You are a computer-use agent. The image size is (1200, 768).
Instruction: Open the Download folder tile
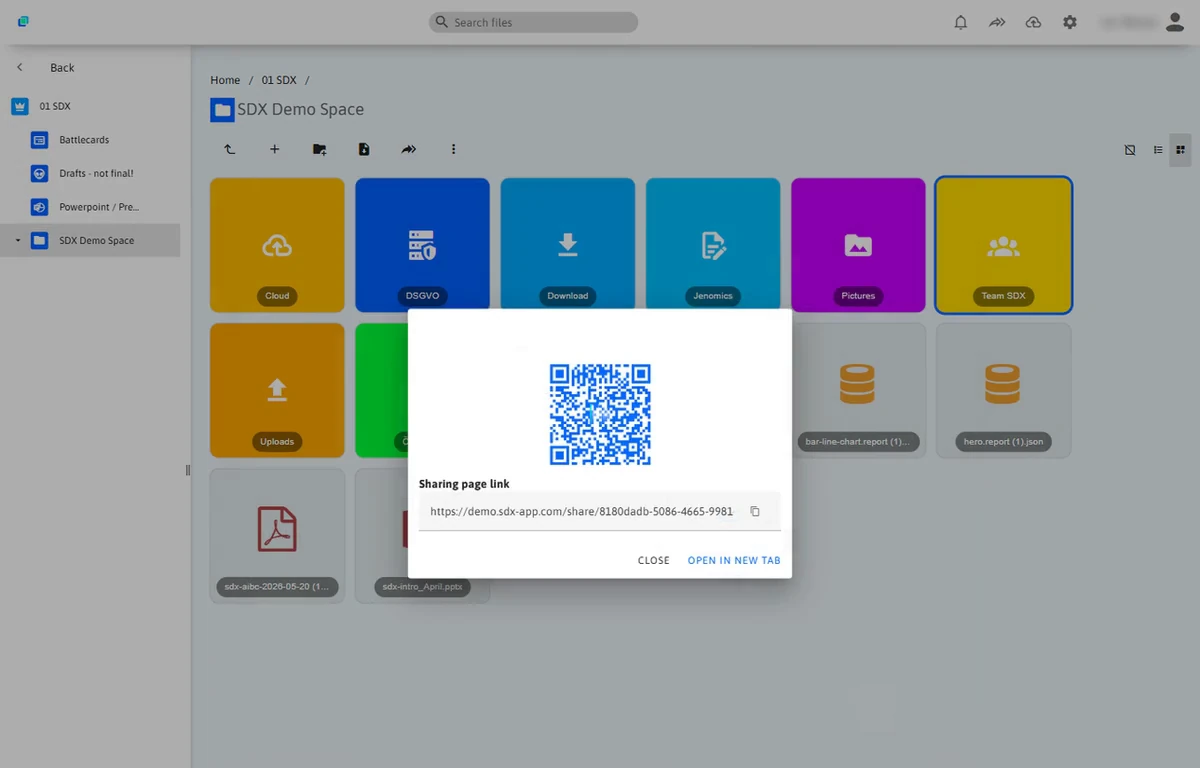point(568,245)
